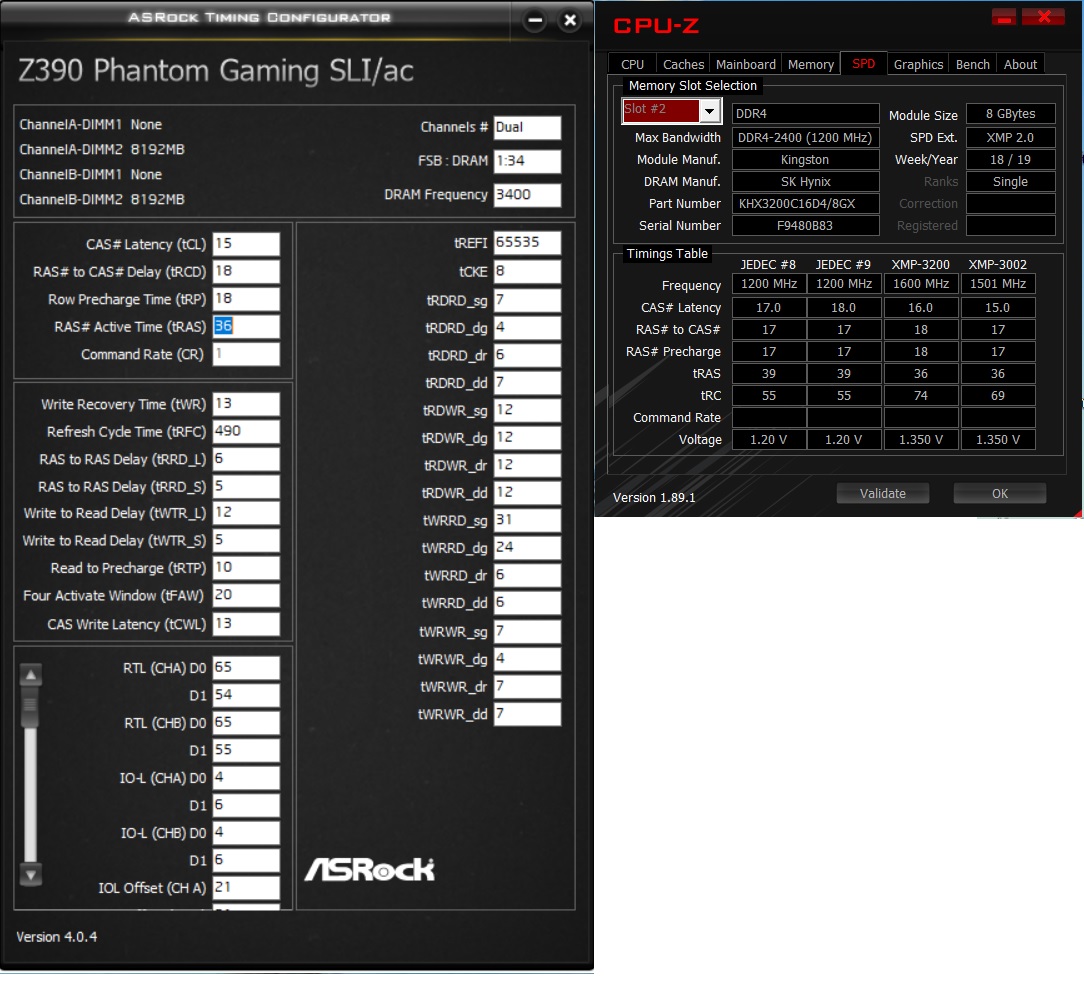1084x982 pixels.
Task: Open the Slot #2 memory slot dropdown
Action: tap(709, 111)
